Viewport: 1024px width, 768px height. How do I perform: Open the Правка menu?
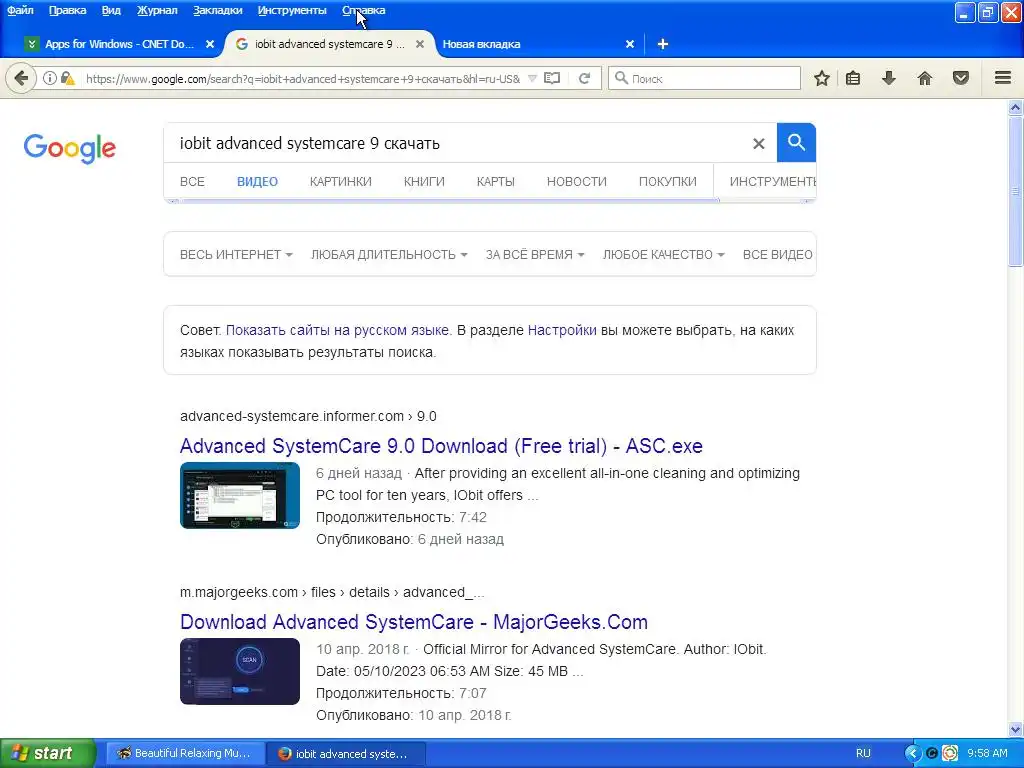coord(67,10)
